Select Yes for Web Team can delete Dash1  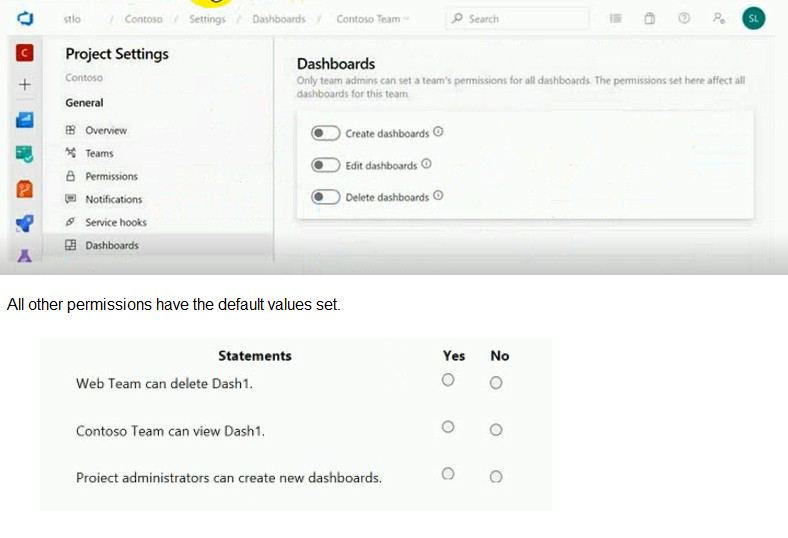click(448, 380)
